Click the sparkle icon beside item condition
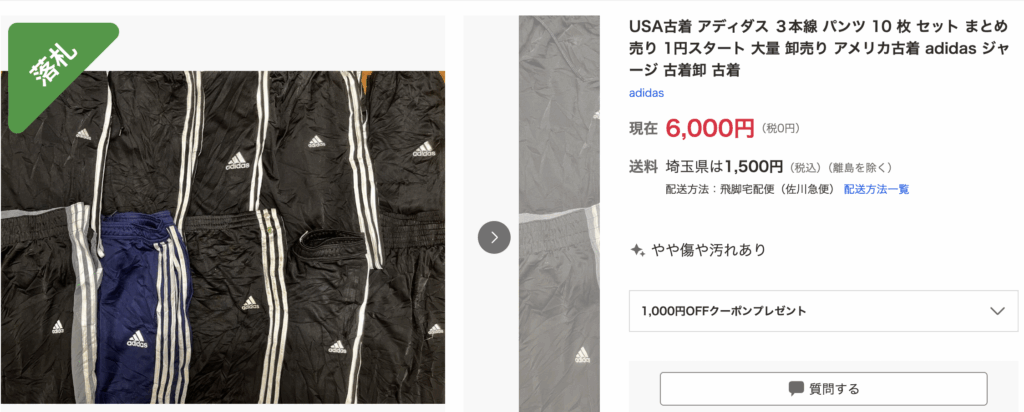Image resolution: width=1024 pixels, height=412 pixels. 637,250
